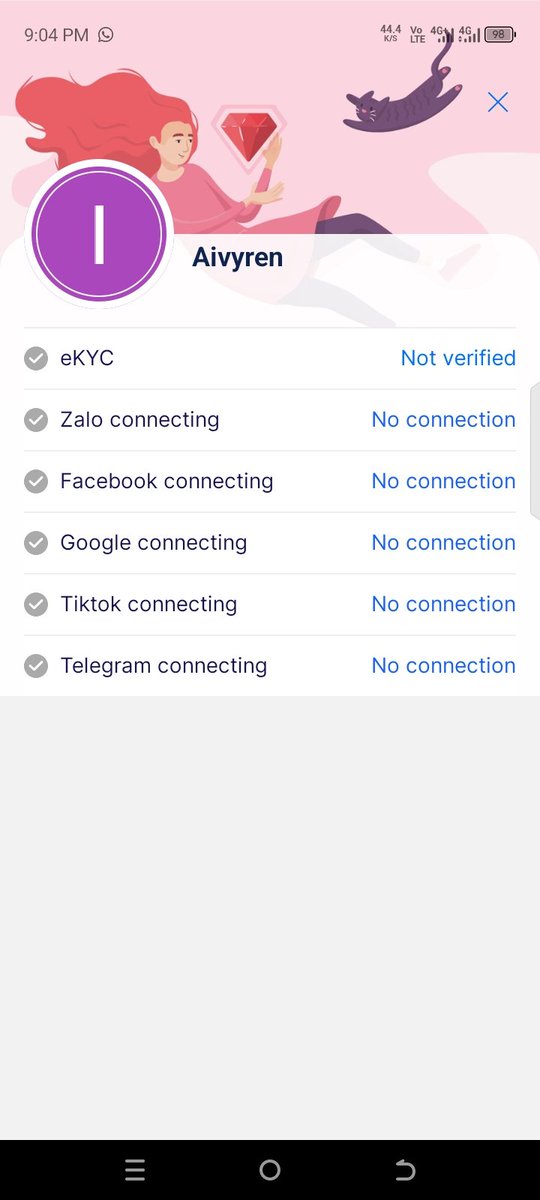Tap the Android home button
The image size is (540, 1200).
click(270, 1170)
